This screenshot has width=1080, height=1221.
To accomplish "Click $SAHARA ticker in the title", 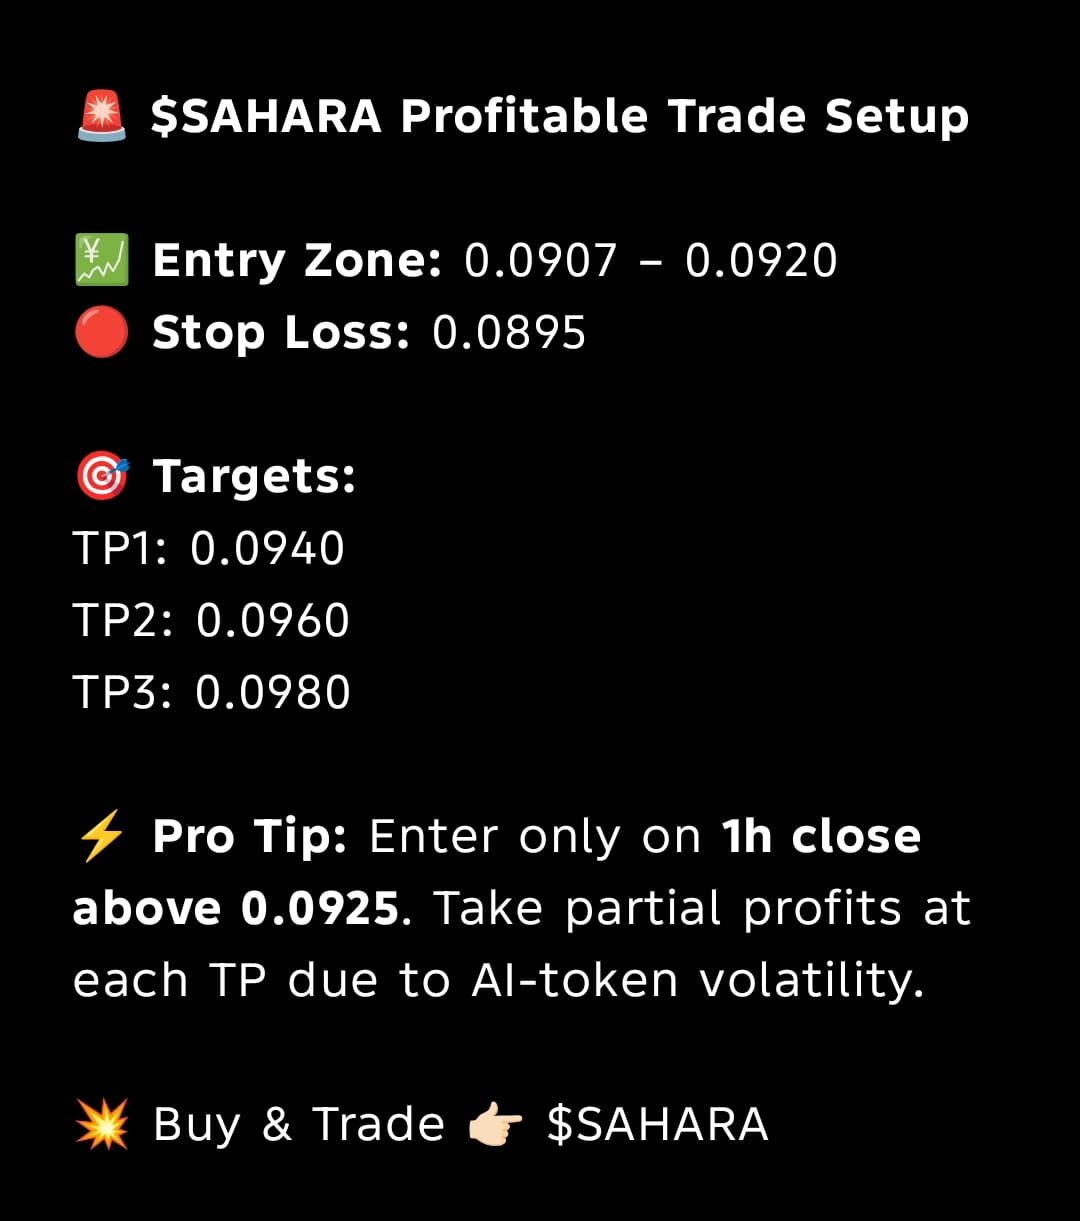I will 266,116.
